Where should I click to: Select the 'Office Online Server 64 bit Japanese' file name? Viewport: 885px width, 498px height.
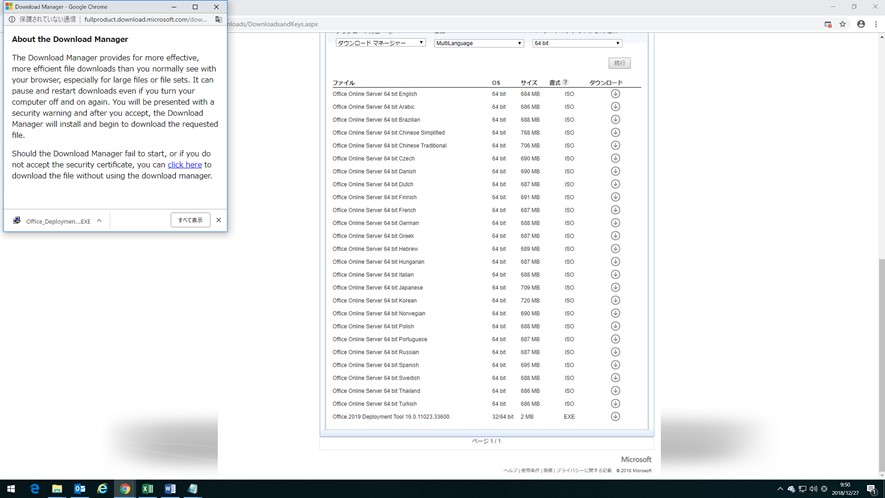378,287
